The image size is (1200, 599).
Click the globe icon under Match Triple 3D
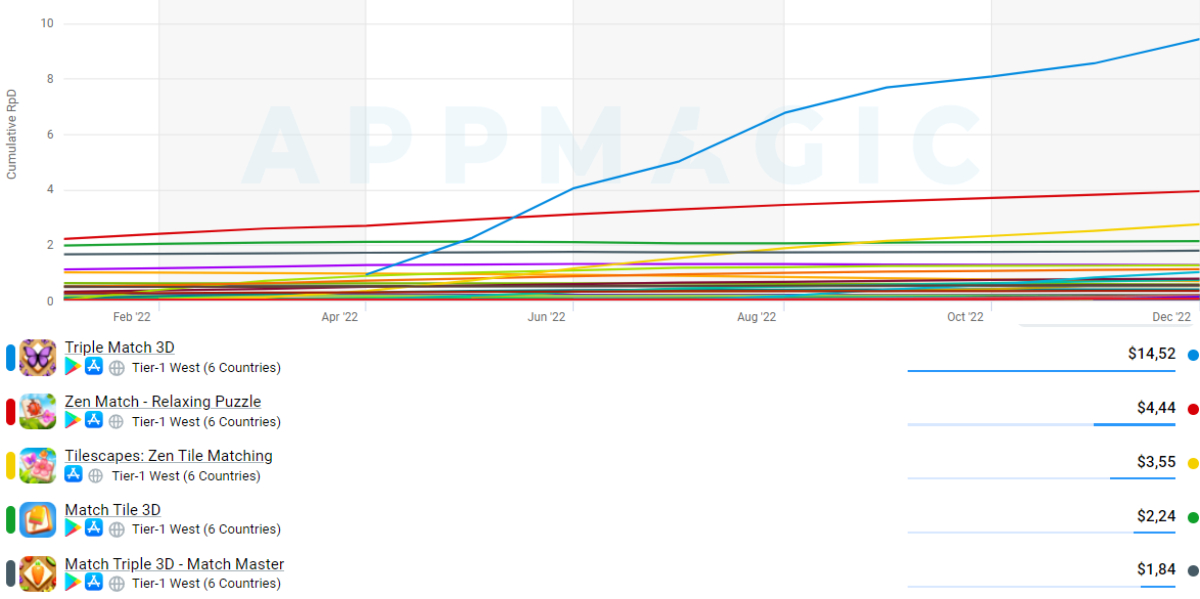click(116, 583)
